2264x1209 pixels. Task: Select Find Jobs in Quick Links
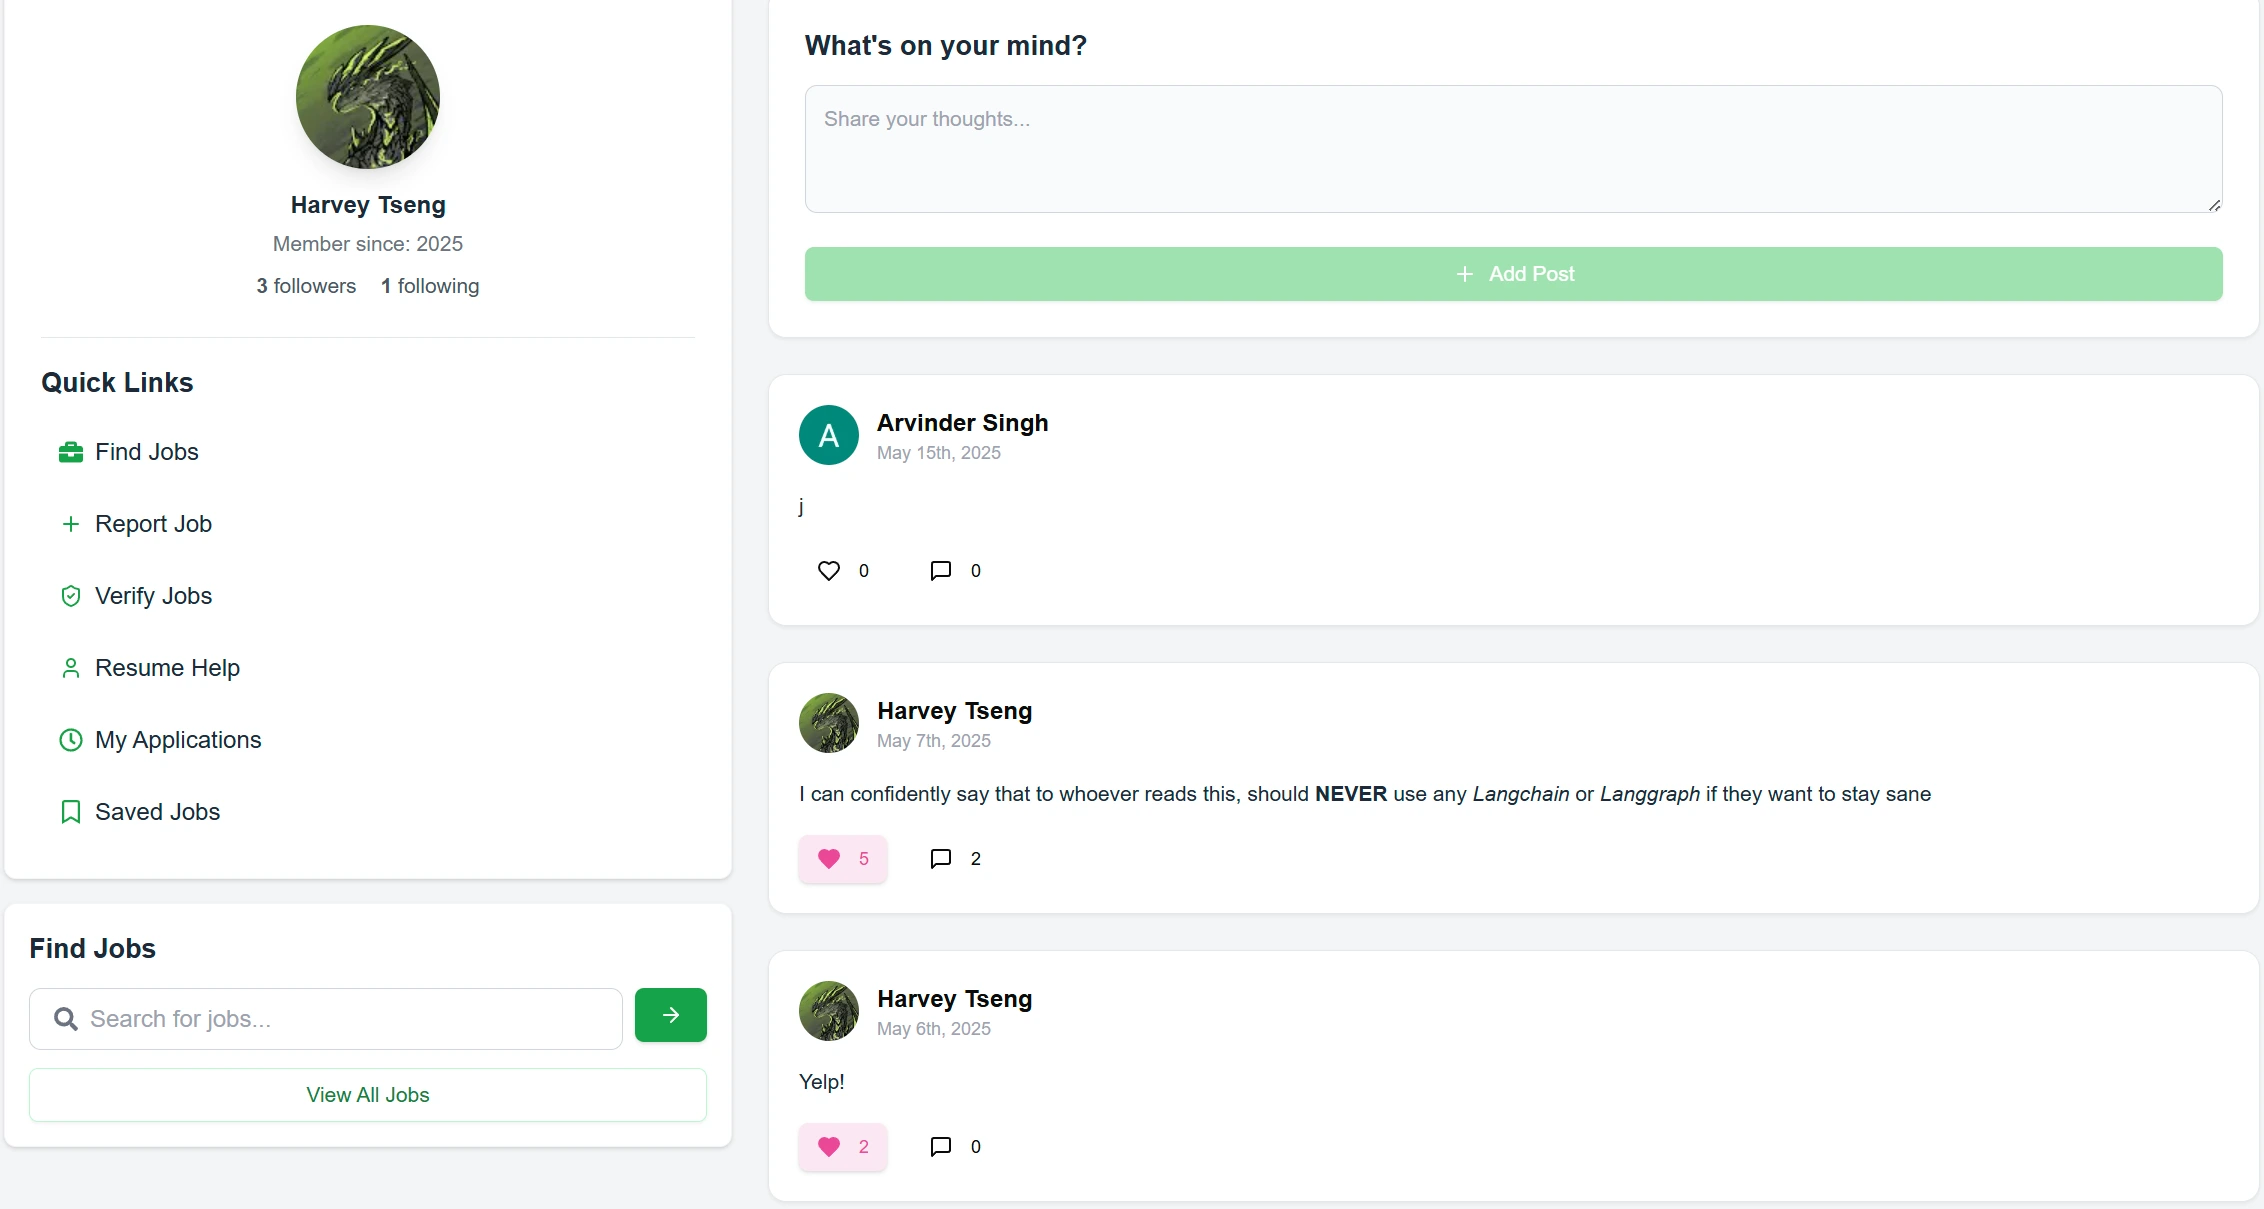146,452
